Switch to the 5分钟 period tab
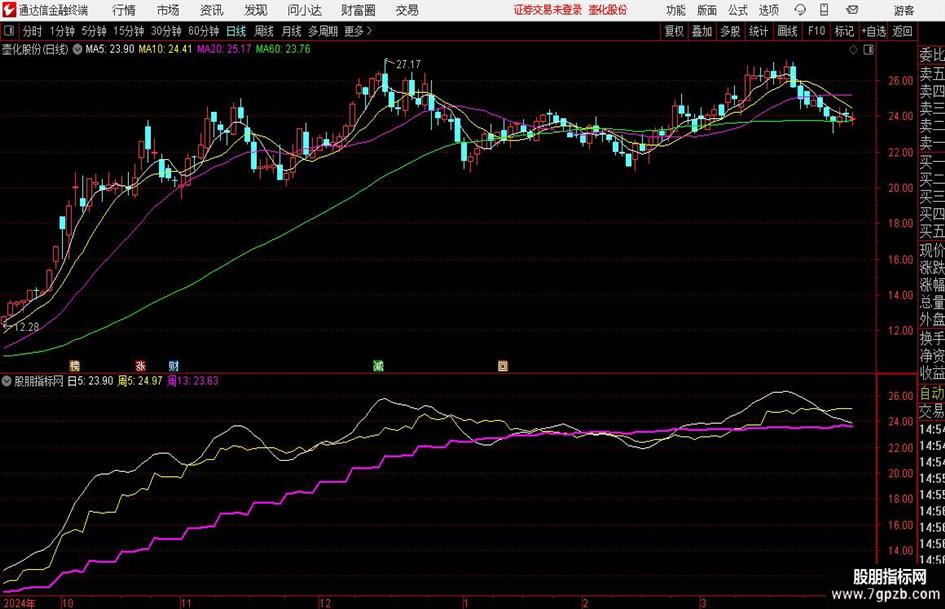The image size is (945, 609). [x=94, y=31]
